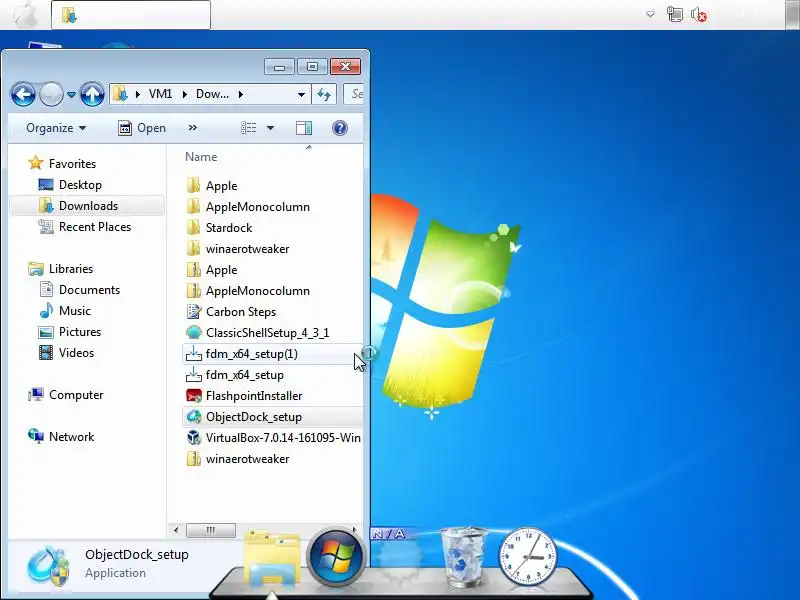The width and height of the screenshot is (800, 600).
Task: Click the Open toolbar button
Action: (x=142, y=128)
